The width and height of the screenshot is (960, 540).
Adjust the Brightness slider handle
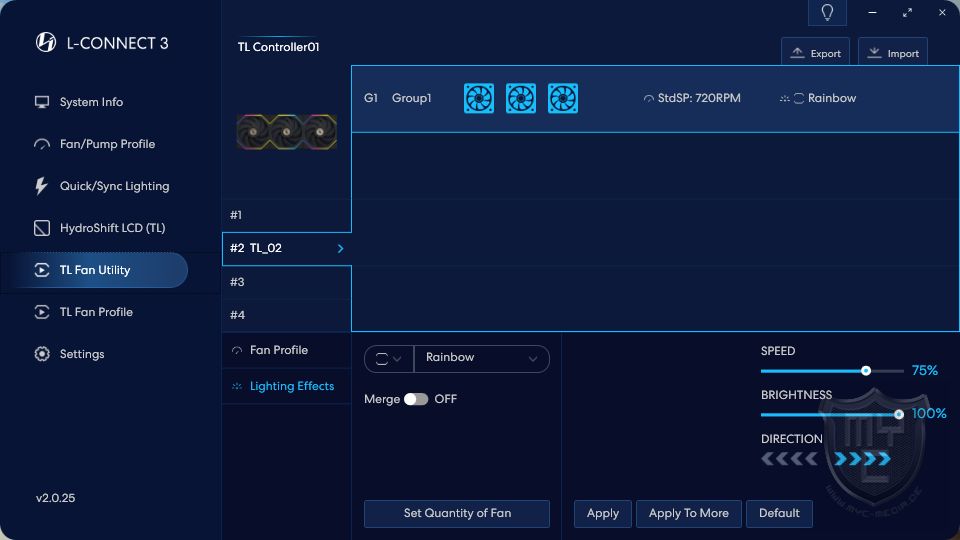(899, 414)
